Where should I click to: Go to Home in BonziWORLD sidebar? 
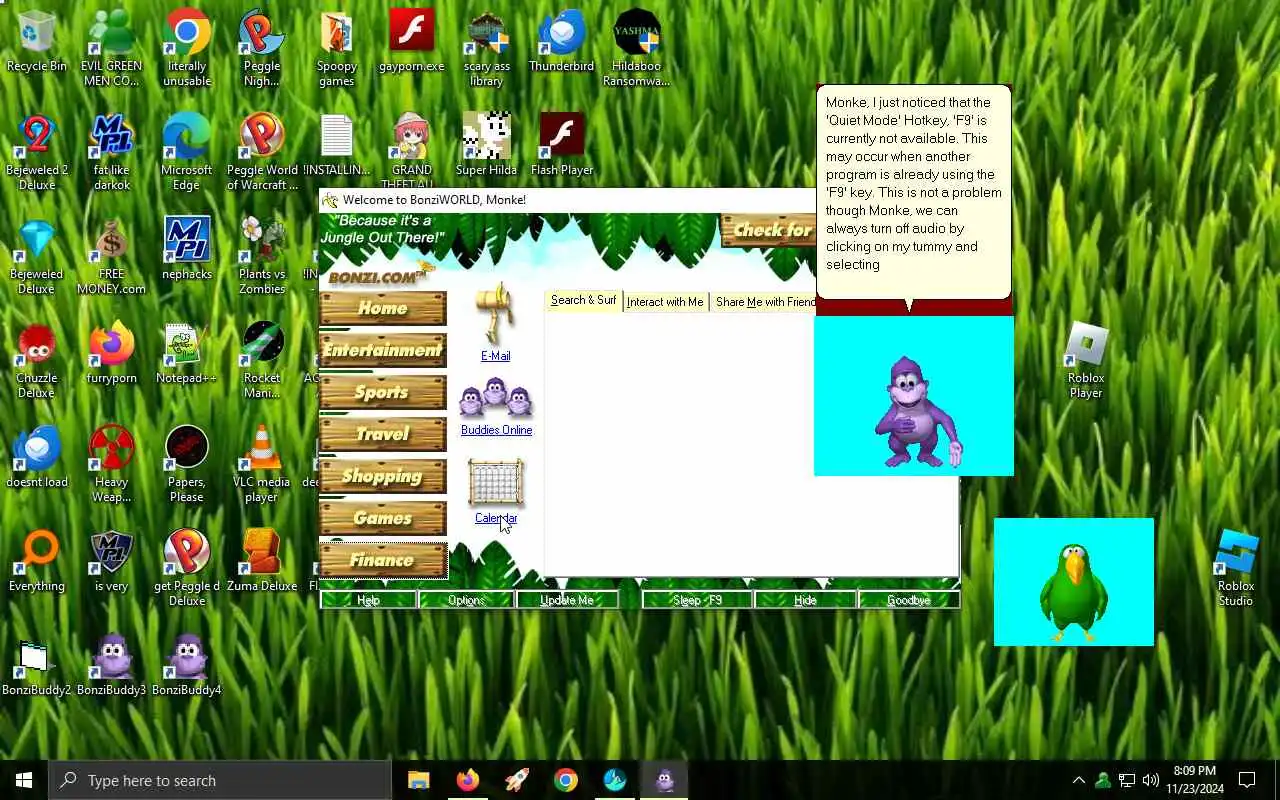pyautogui.click(x=382, y=308)
